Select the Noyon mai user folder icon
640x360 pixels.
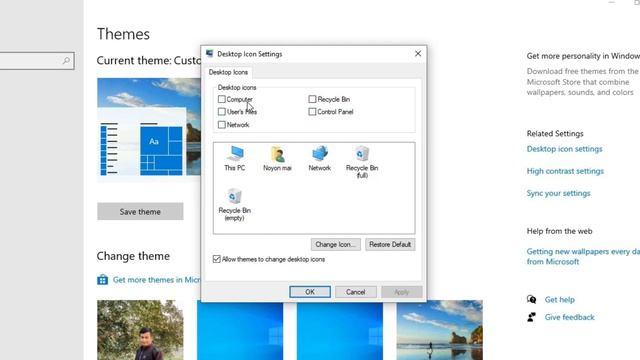277,158
